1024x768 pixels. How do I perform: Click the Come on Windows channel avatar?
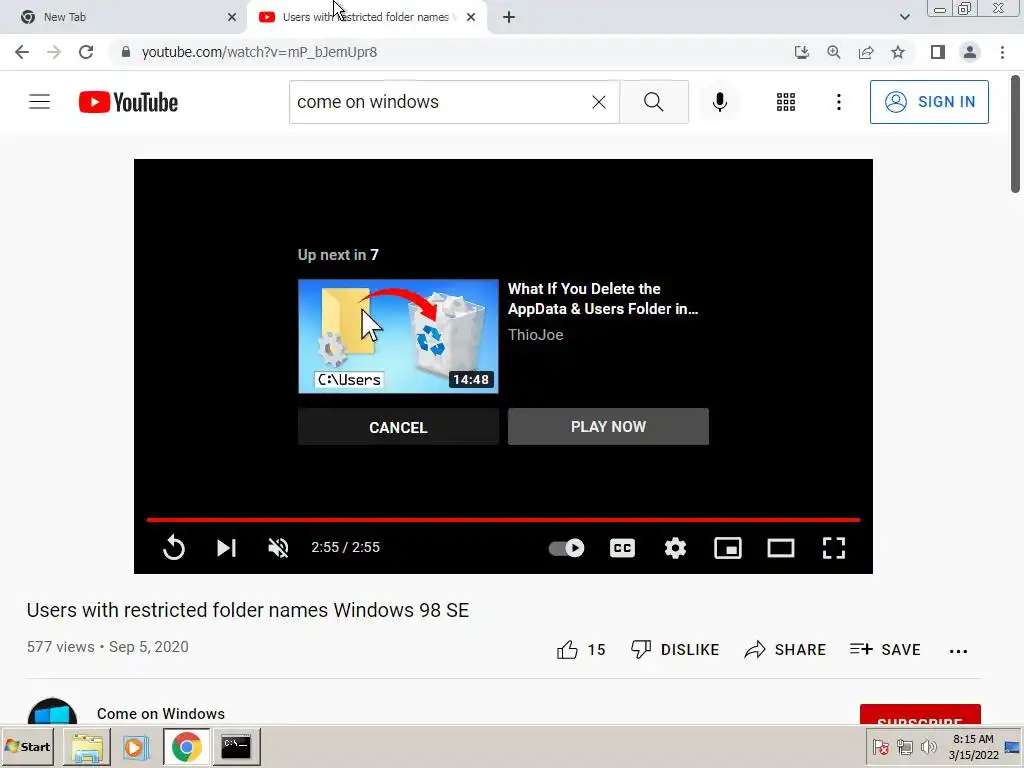(x=52, y=711)
